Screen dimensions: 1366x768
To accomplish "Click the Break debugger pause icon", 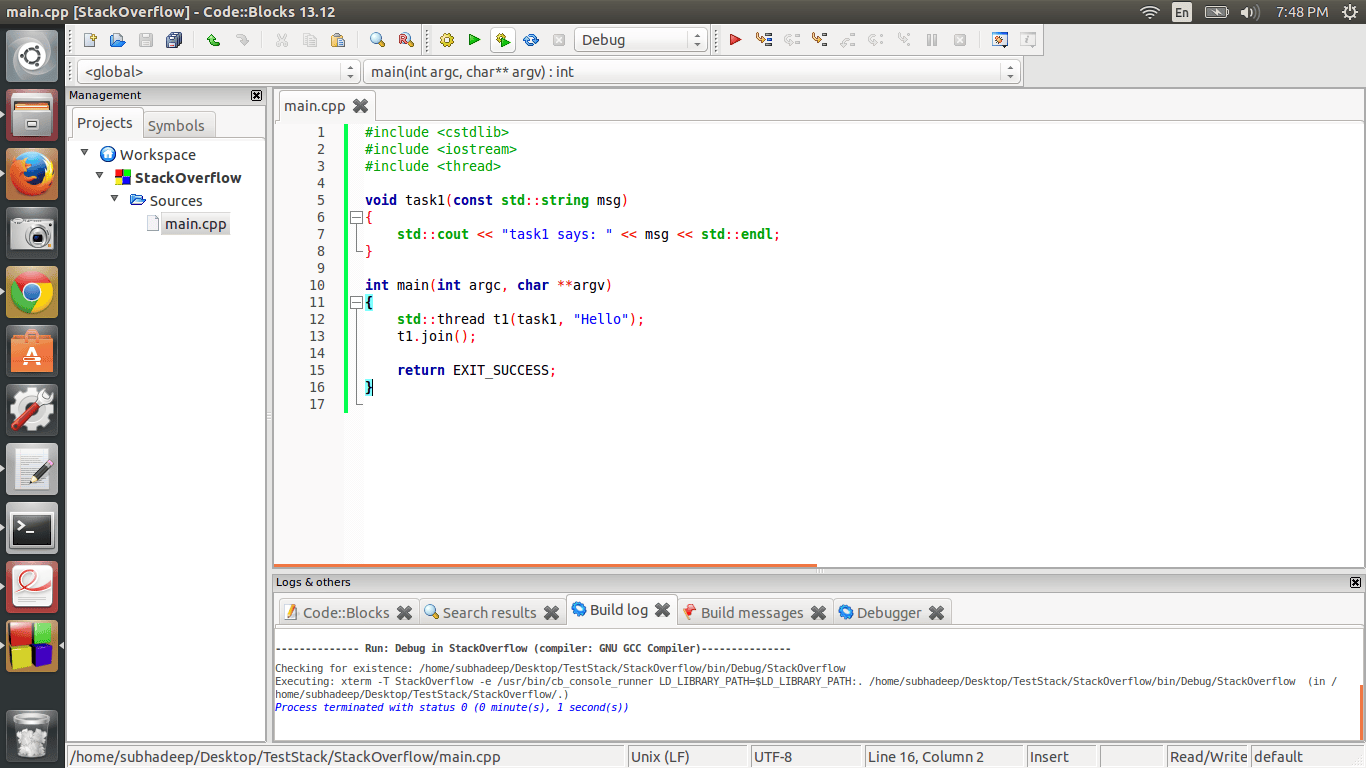I will click(932, 40).
